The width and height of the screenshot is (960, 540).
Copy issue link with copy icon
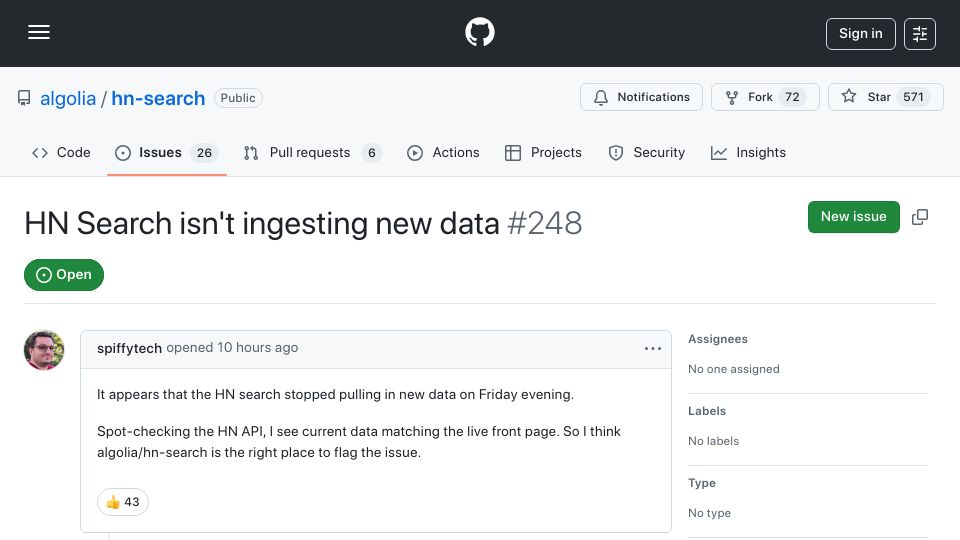tap(920, 217)
